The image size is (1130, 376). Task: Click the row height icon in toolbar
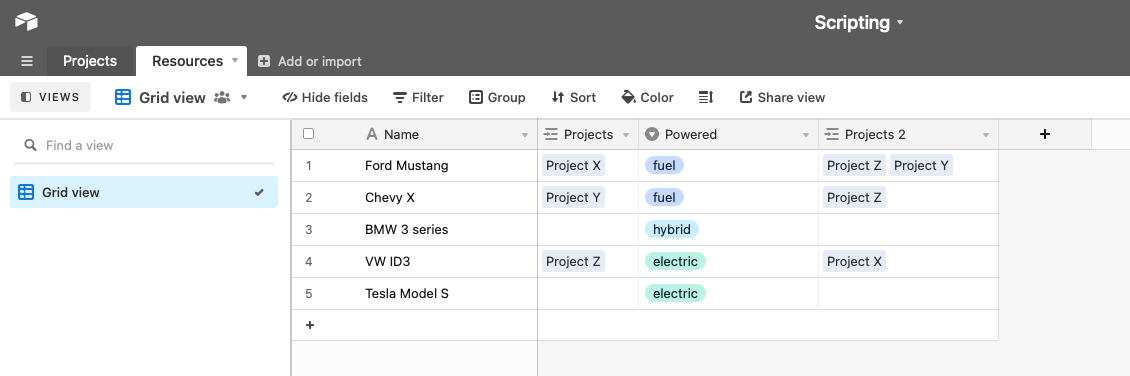coord(706,97)
